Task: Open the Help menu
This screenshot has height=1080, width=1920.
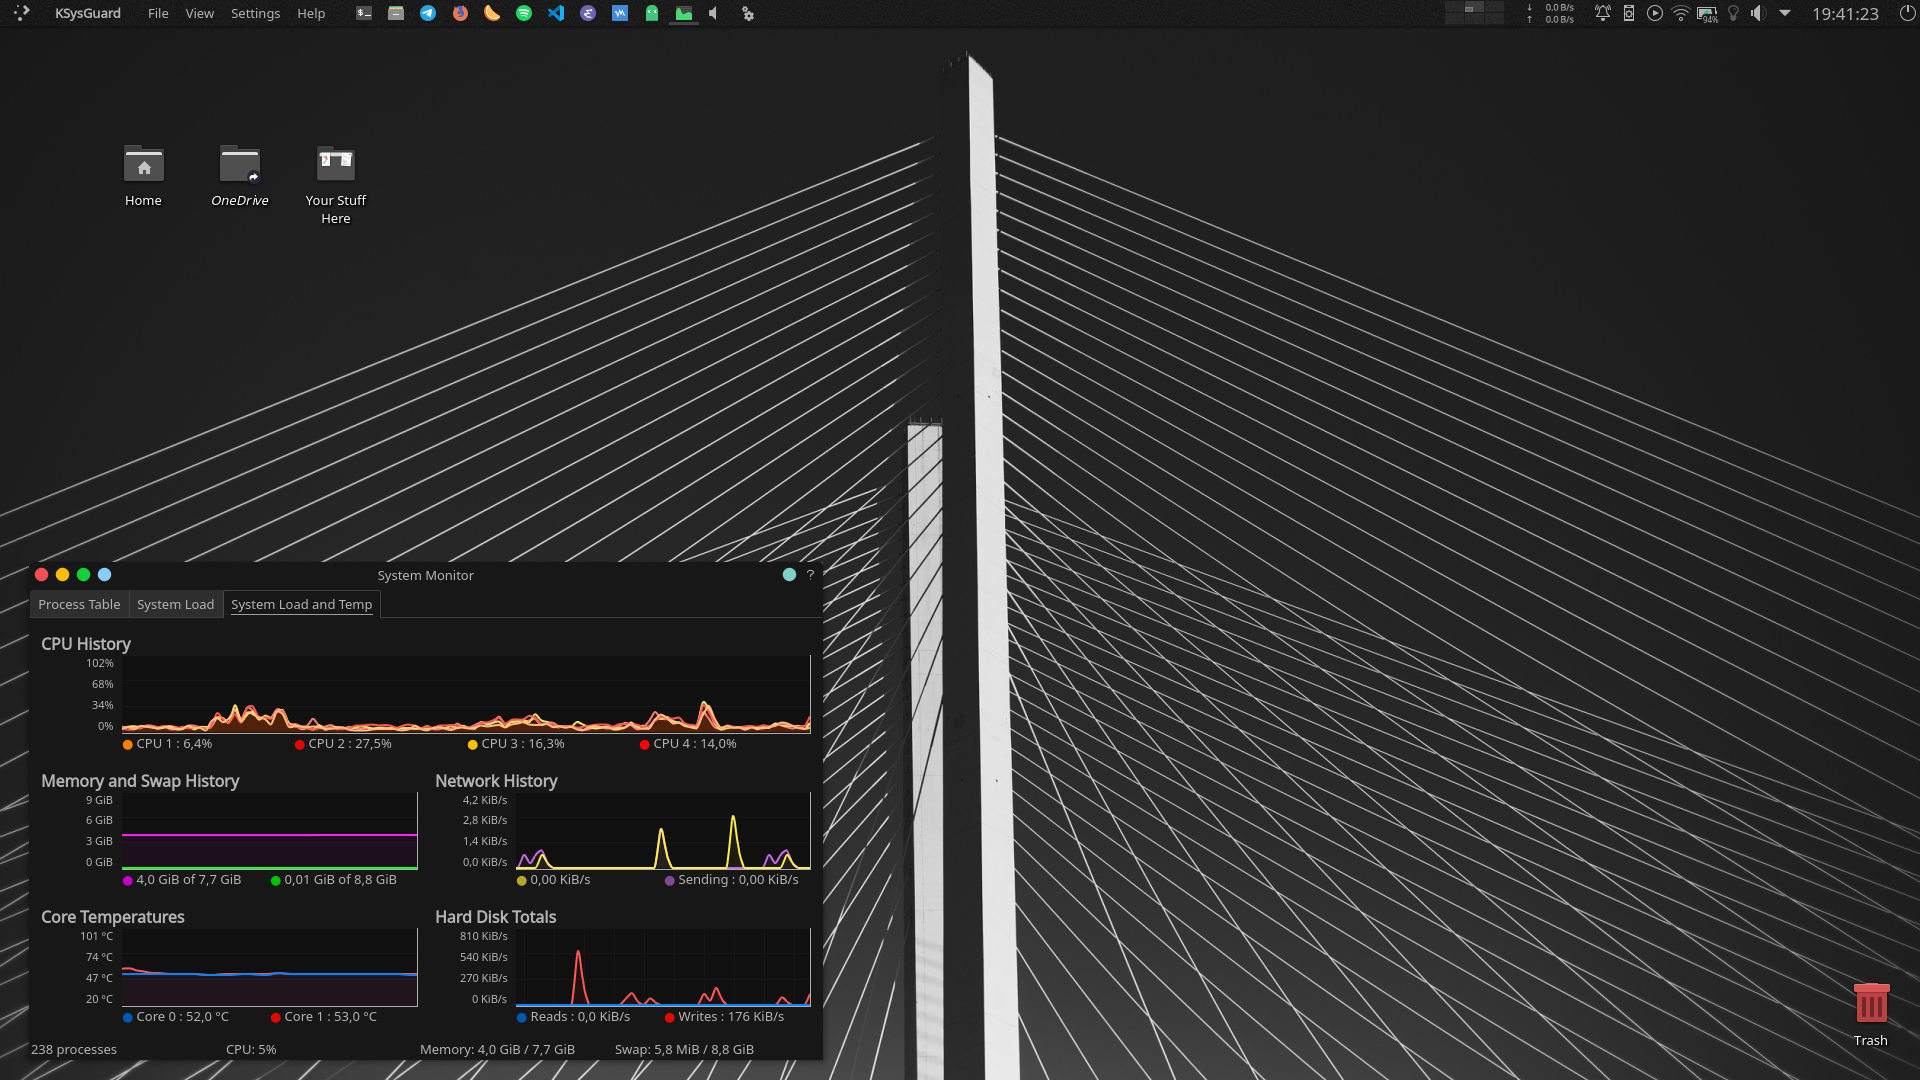Action: pyautogui.click(x=311, y=13)
